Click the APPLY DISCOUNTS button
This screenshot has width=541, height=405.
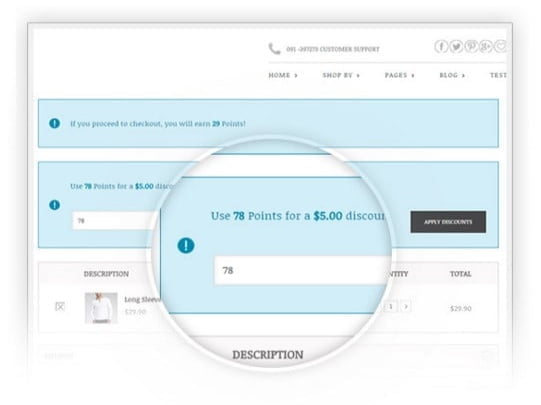(x=448, y=222)
